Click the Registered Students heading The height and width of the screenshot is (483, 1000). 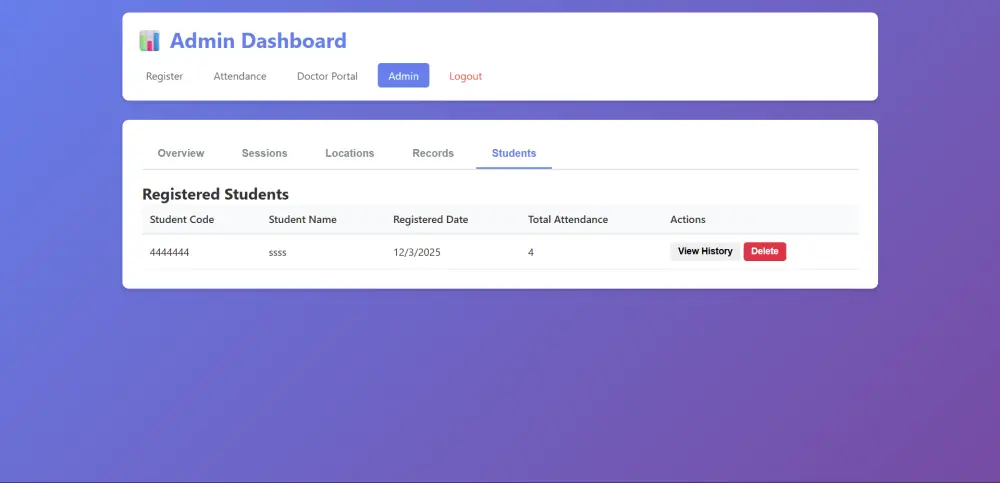tap(216, 194)
